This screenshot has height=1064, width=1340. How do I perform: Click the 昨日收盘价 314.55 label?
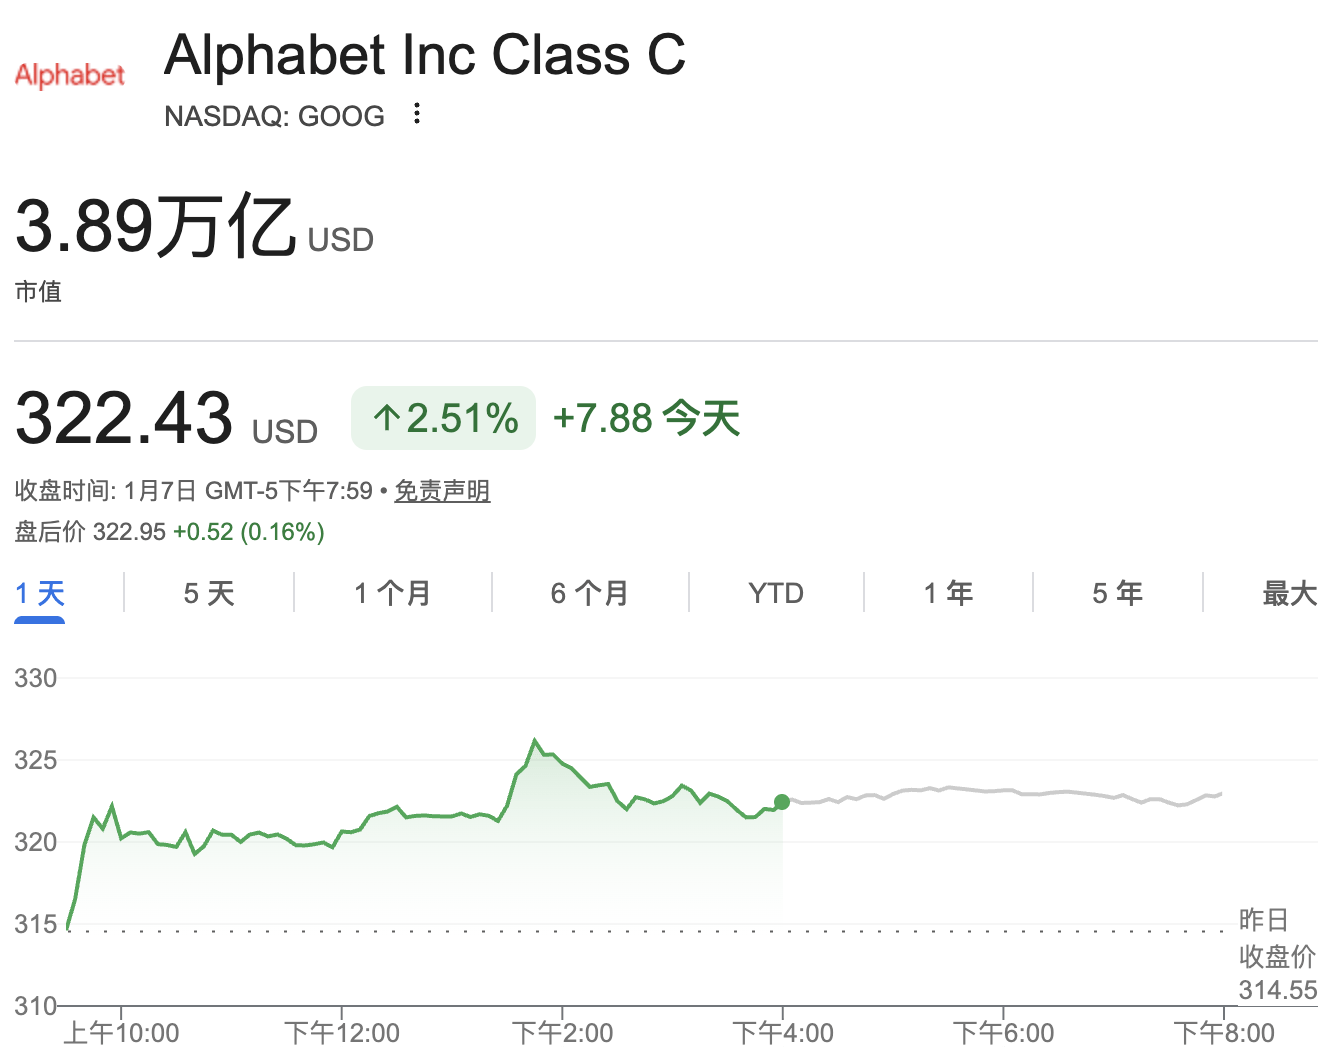pos(1277,955)
